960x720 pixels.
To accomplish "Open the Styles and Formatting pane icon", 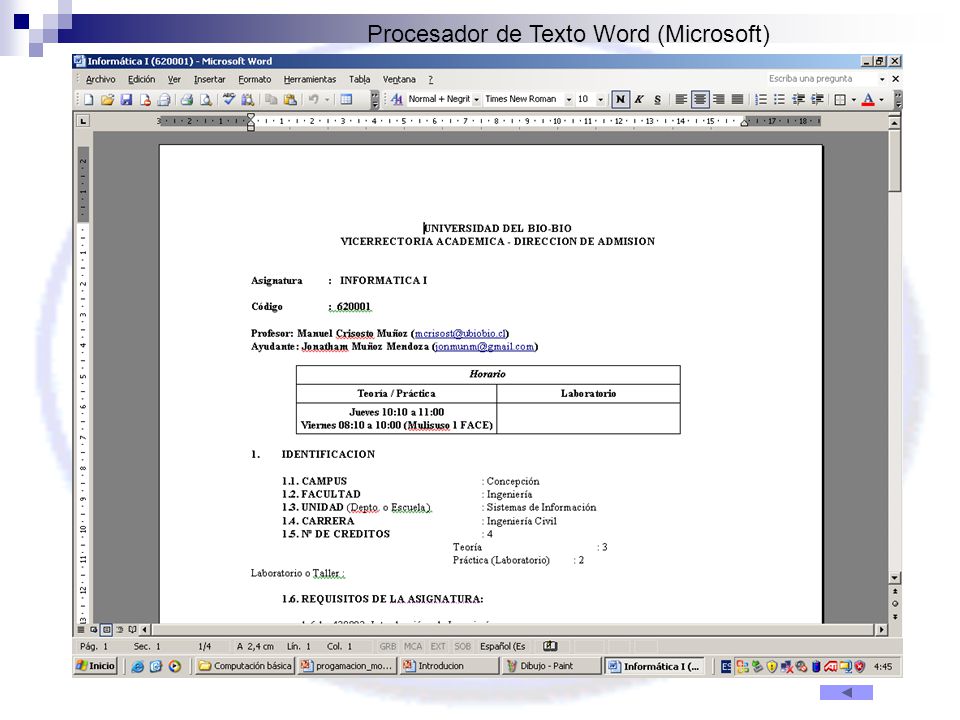I will tap(397, 99).
